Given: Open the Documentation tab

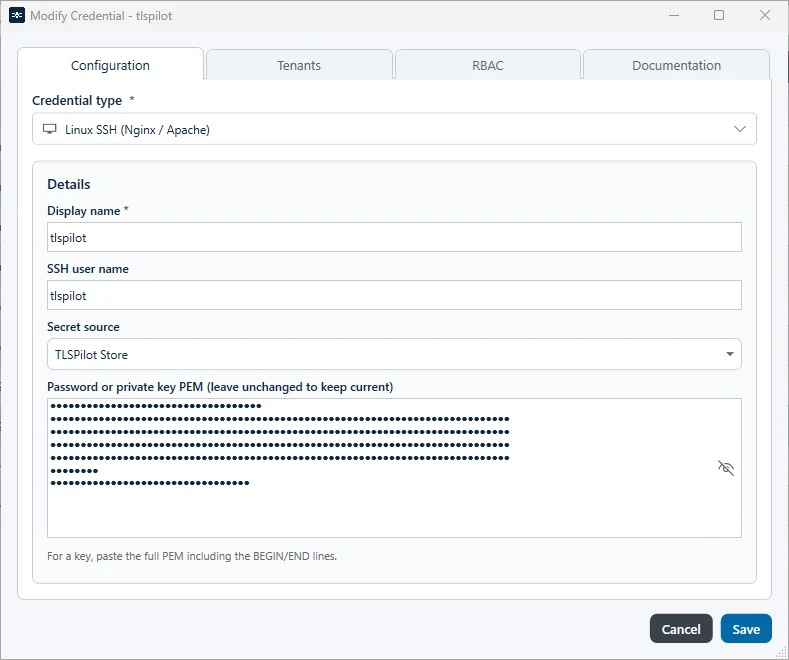Looking at the screenshot, I should tap(676, 65).
